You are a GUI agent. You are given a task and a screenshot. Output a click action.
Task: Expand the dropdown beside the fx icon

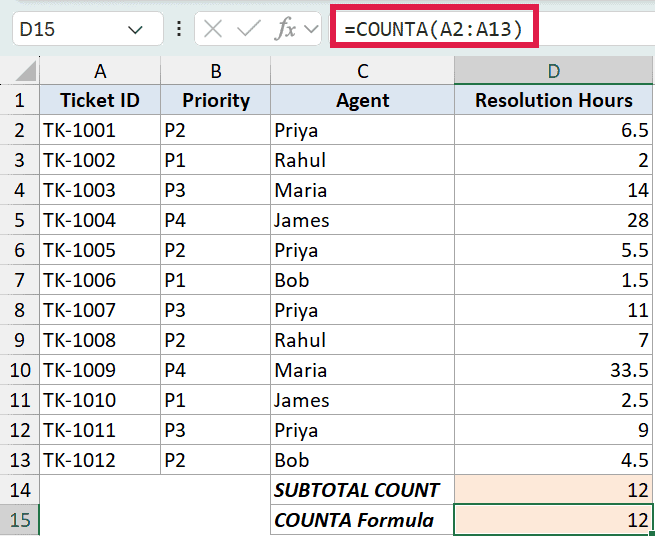tap(311, 29)
